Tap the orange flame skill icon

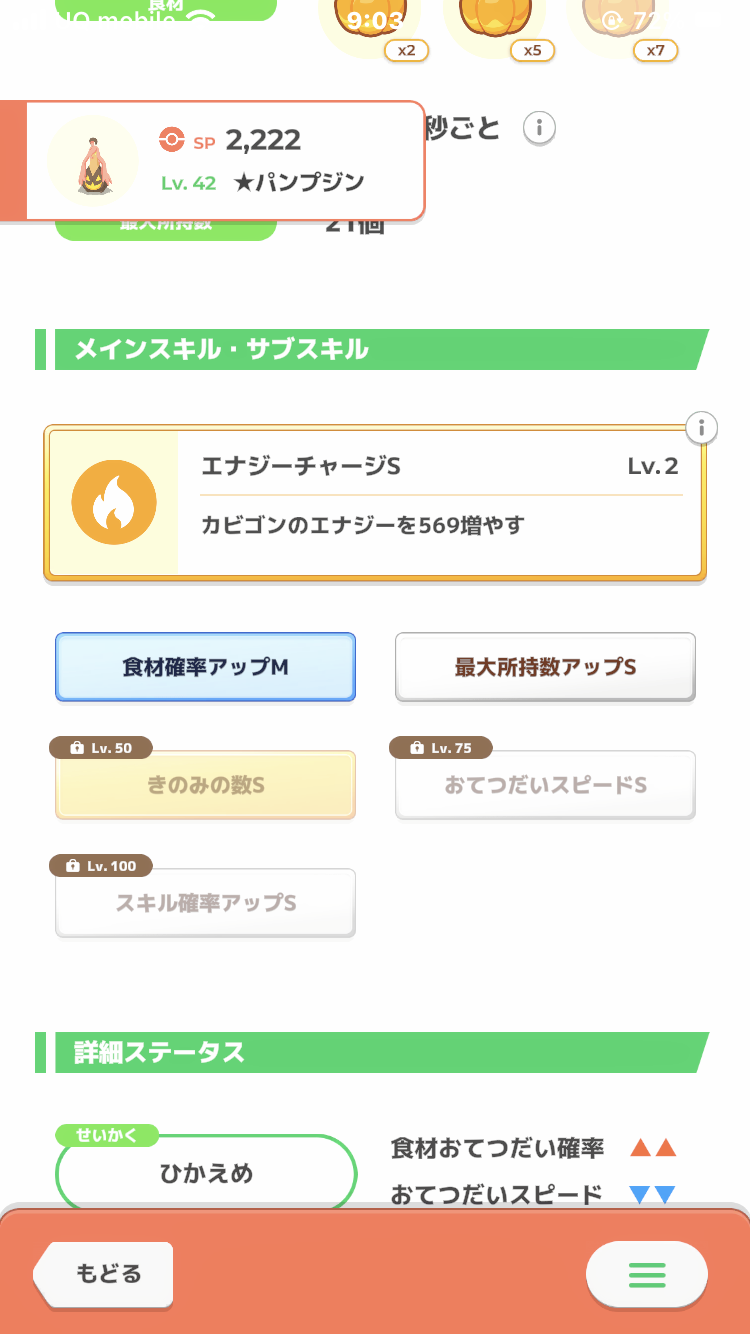(114, 503)
